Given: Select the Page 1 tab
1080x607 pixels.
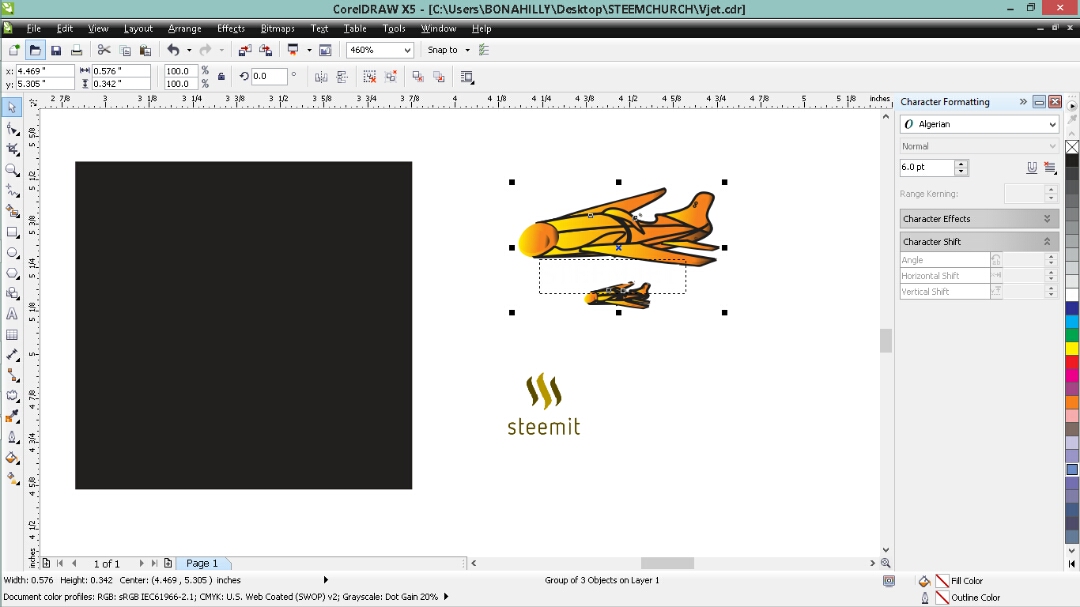Looking at the screenshot, I should [202, 564].
